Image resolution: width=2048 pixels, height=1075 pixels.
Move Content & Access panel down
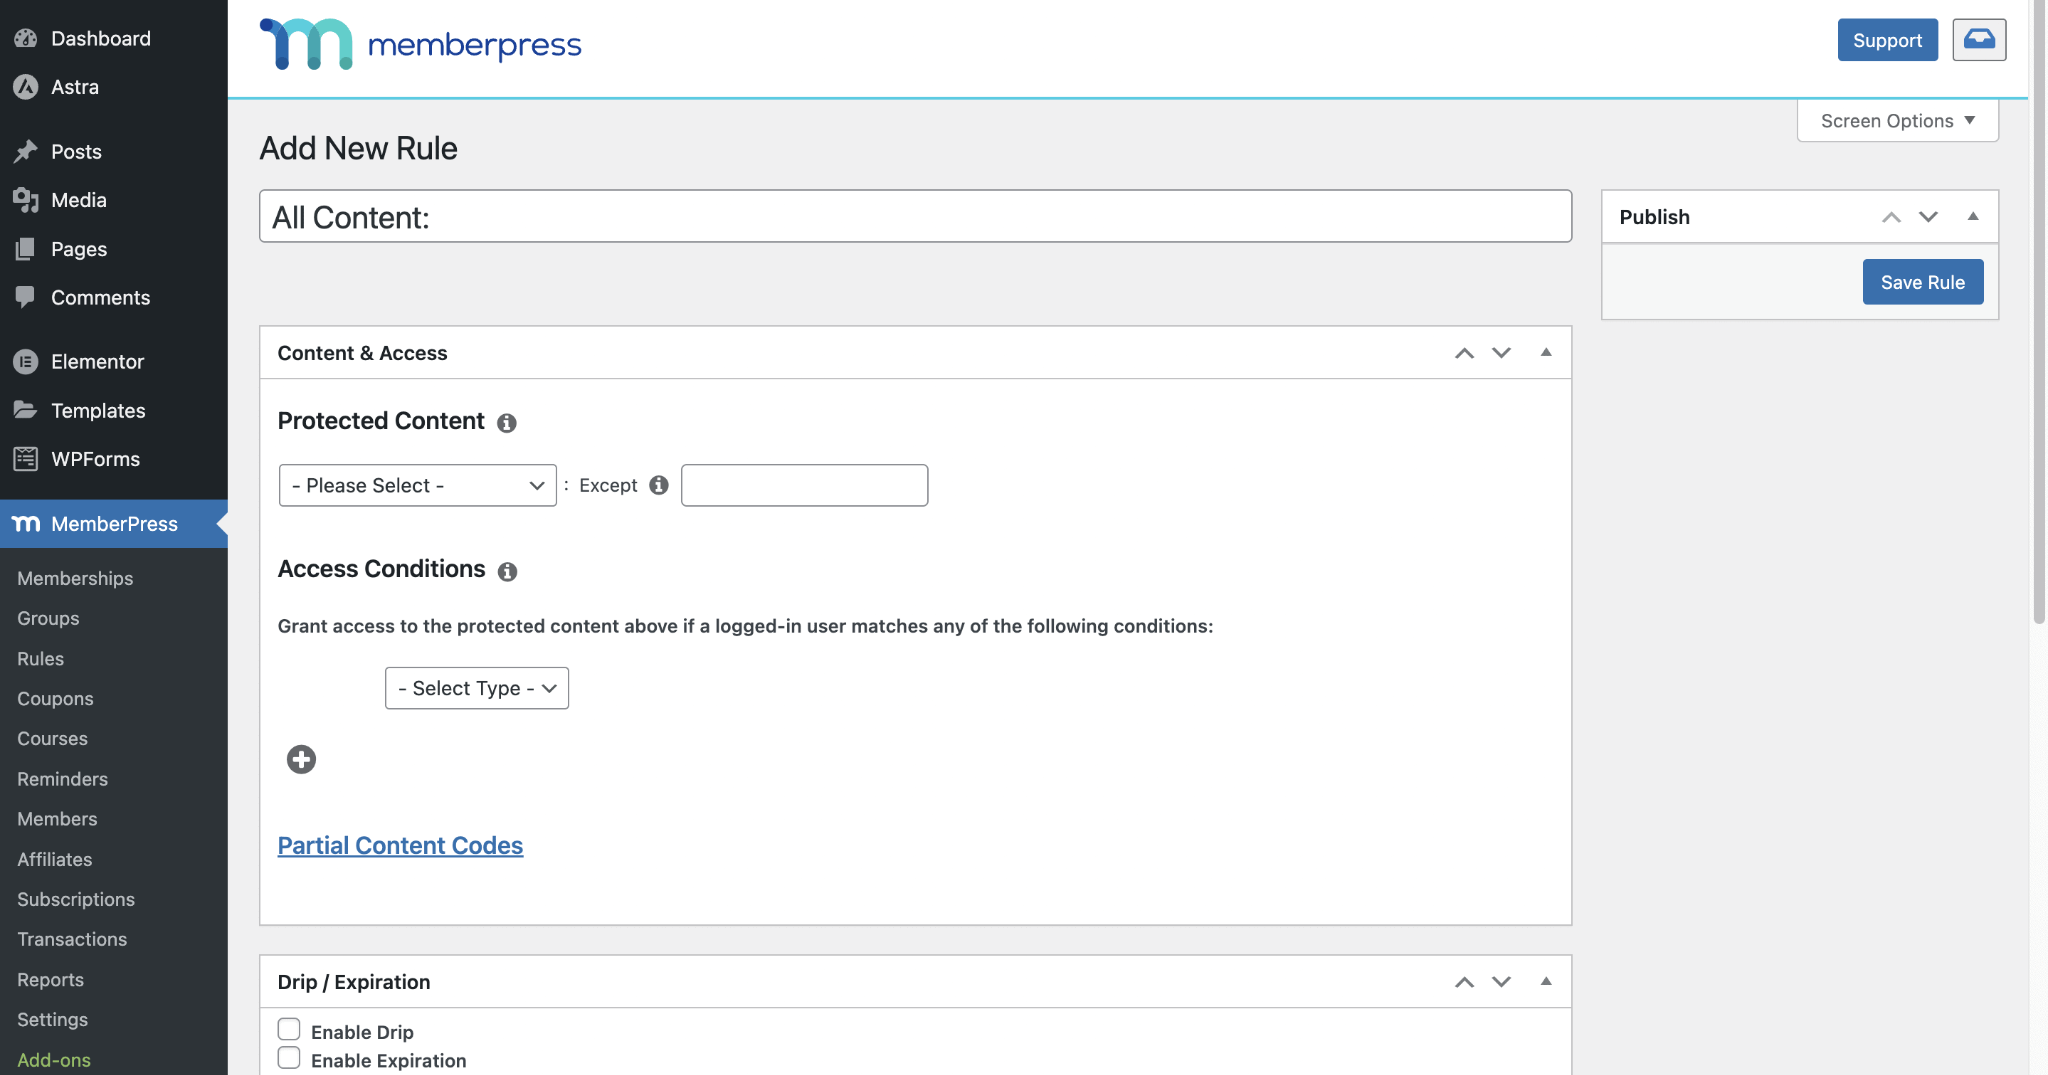[x=1501, y=353]
